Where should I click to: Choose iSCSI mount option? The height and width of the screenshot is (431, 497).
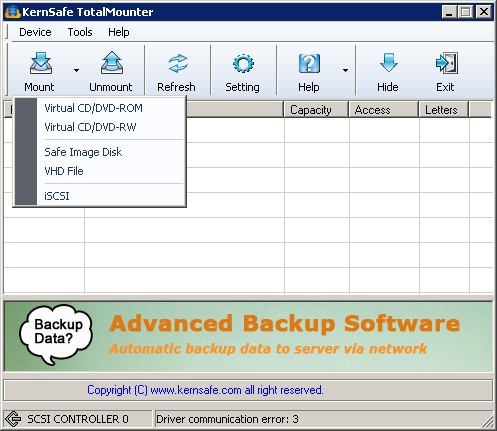point(110,196)
